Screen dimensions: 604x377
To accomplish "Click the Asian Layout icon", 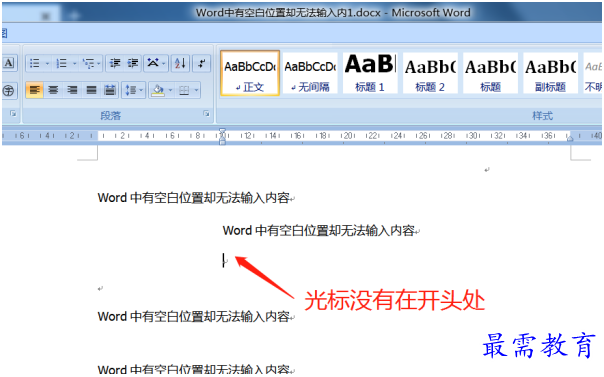I will pyautogui.click(x=153, y=63).
